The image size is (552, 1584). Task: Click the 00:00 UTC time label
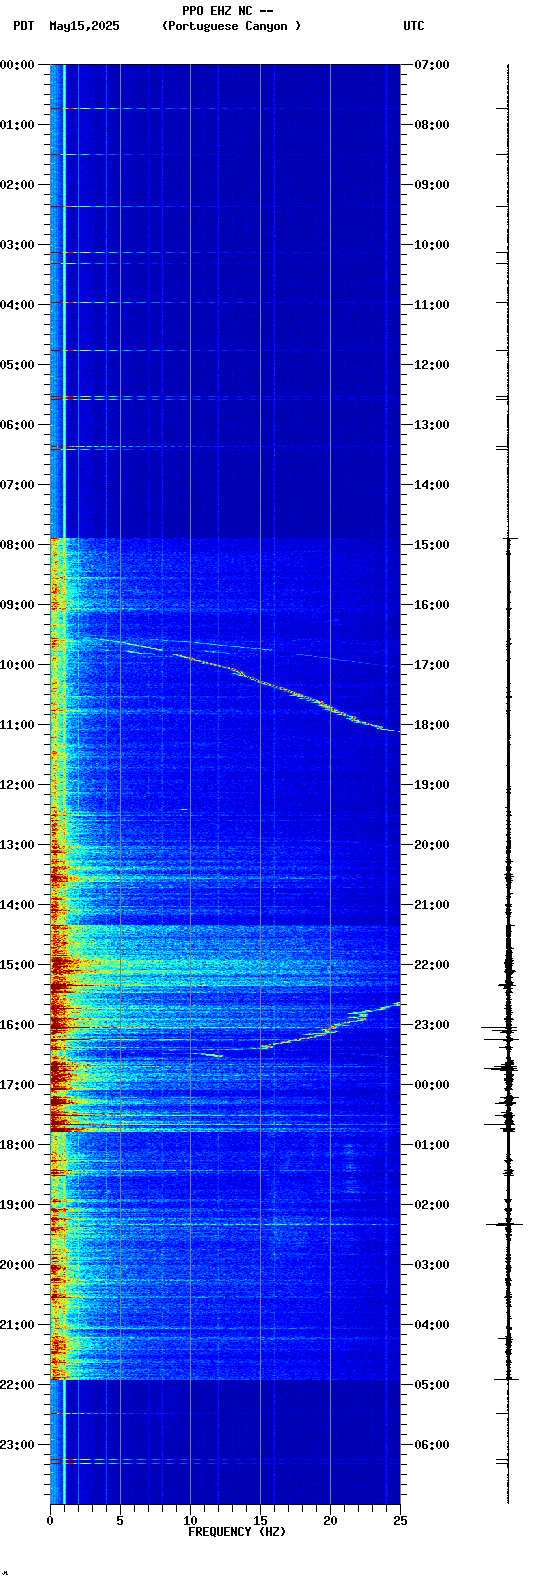(432, 1085)
